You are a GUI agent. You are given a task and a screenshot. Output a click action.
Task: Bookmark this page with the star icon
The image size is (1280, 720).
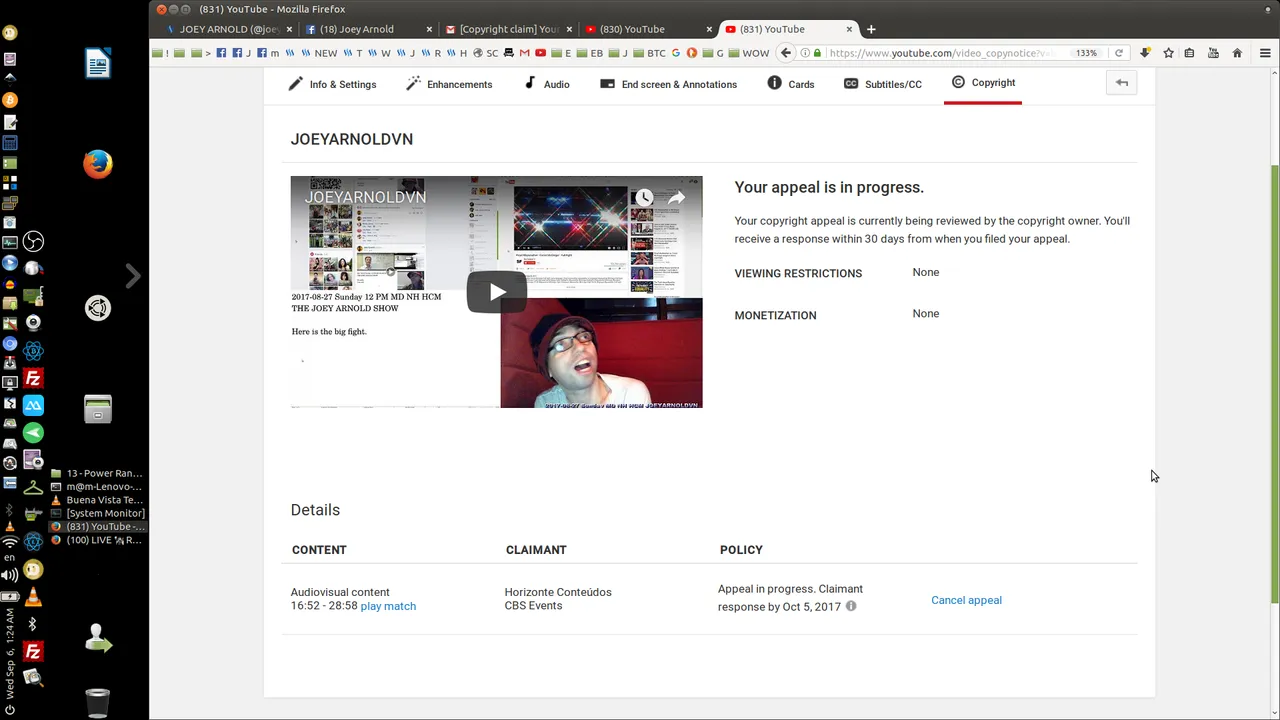1168,53
